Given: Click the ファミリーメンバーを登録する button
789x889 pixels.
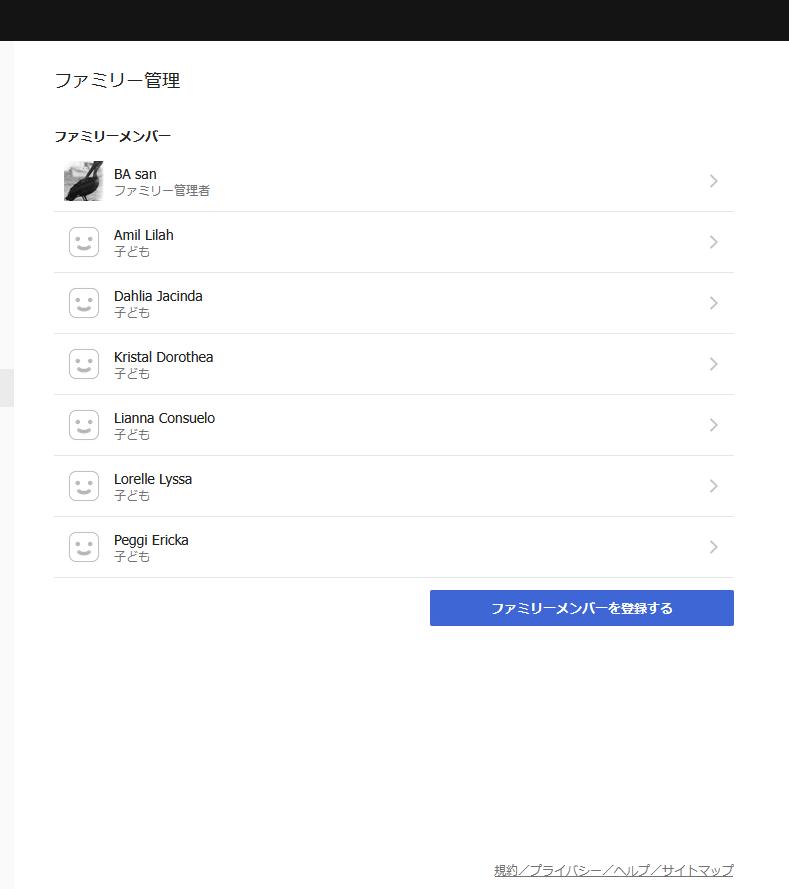Looking at the screenshot, I should pyautogui.click(x=582, y=608).
